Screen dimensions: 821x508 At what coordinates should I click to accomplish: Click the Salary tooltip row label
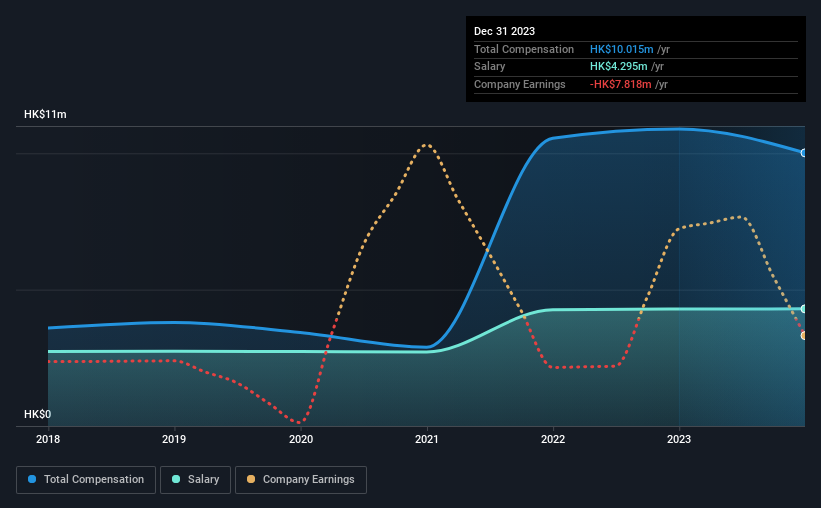coord(490,67)
